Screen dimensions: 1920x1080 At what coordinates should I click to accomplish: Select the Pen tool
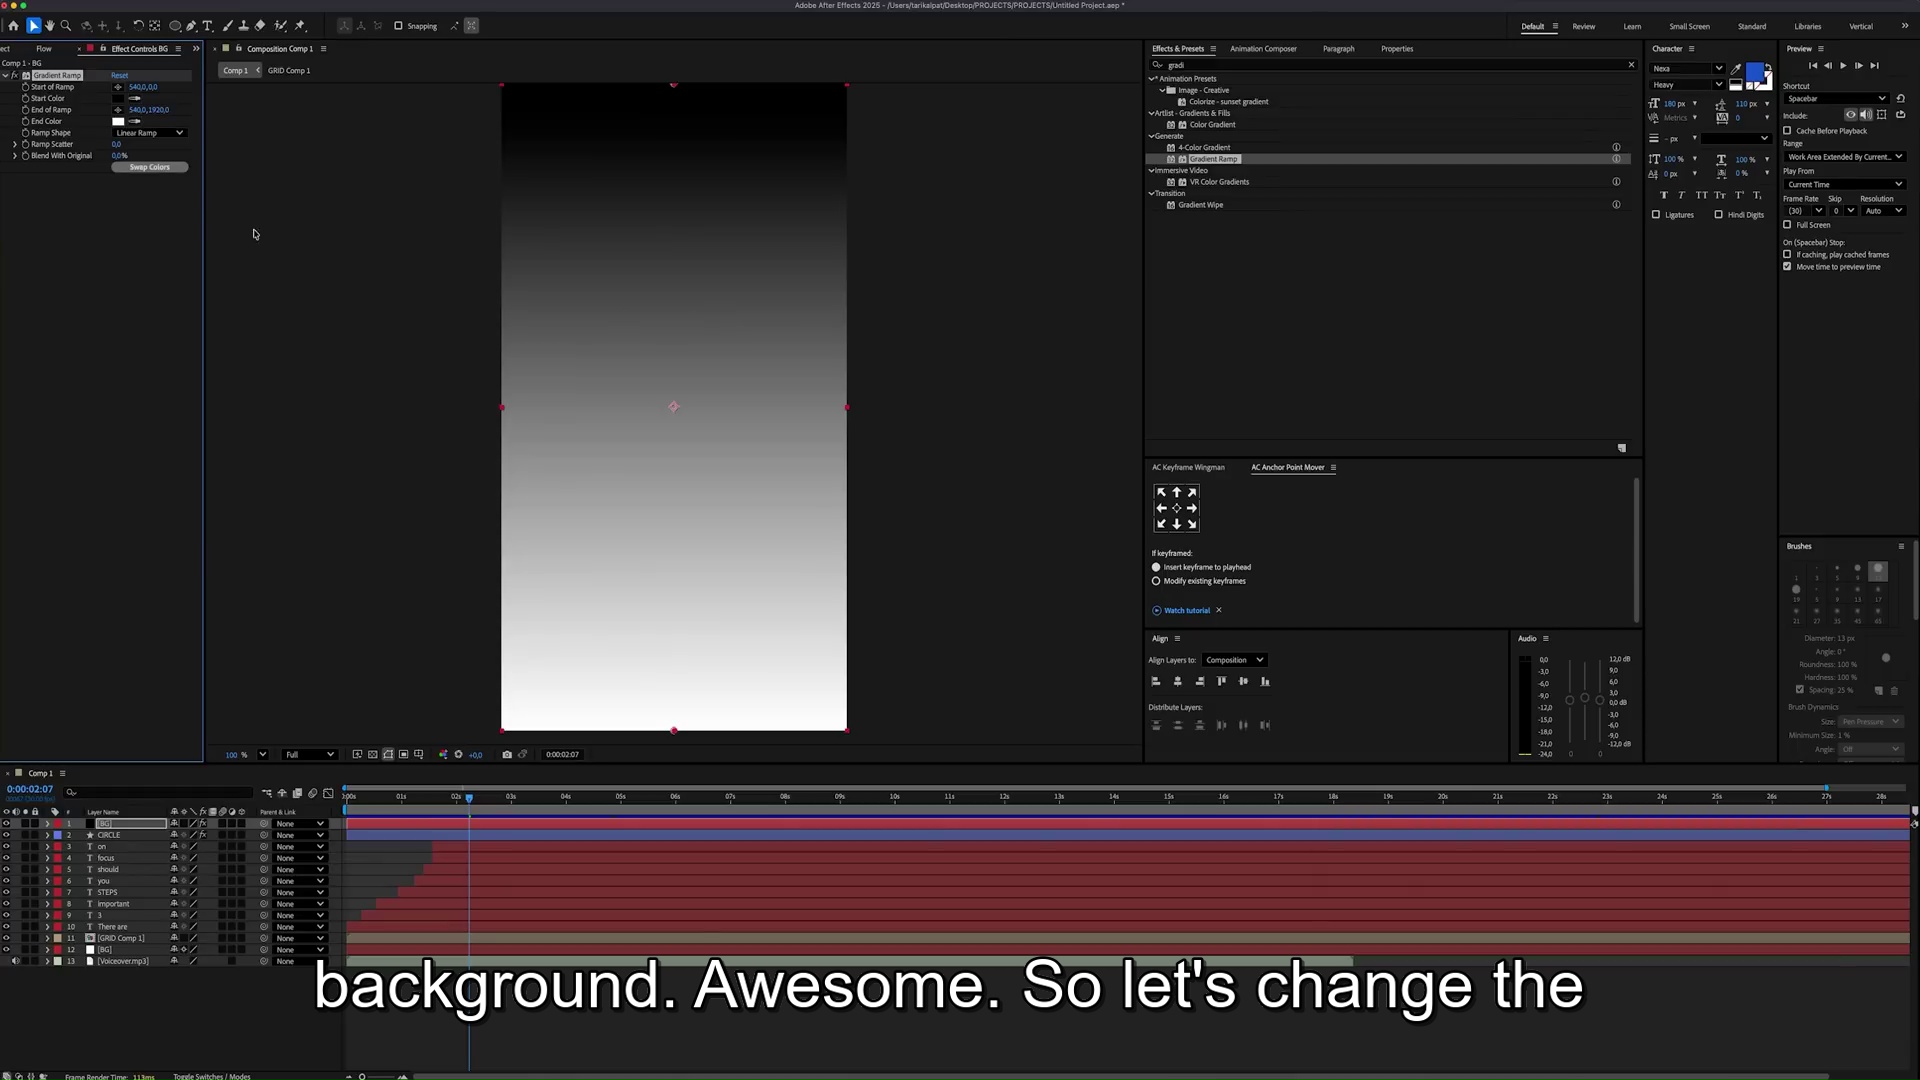pos(191,26)
